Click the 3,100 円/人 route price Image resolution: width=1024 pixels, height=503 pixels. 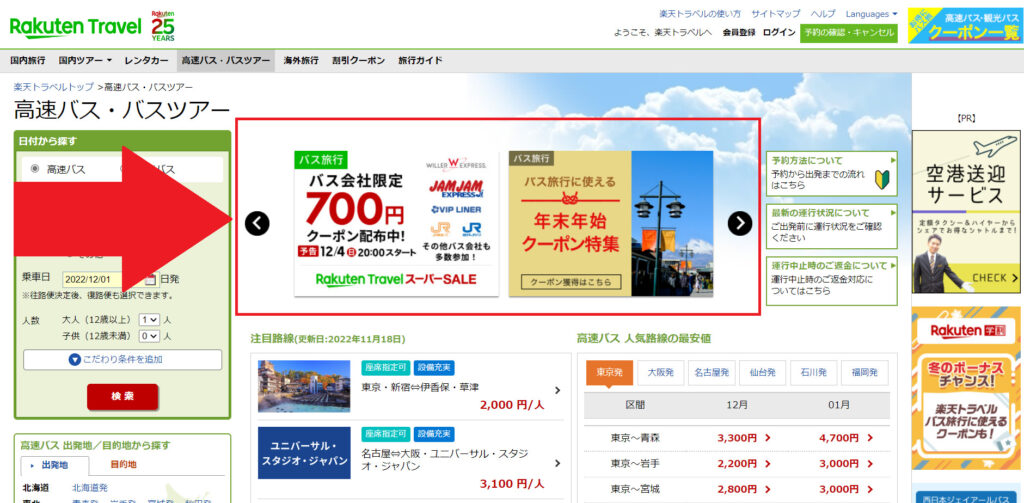(x=512, y=484)
